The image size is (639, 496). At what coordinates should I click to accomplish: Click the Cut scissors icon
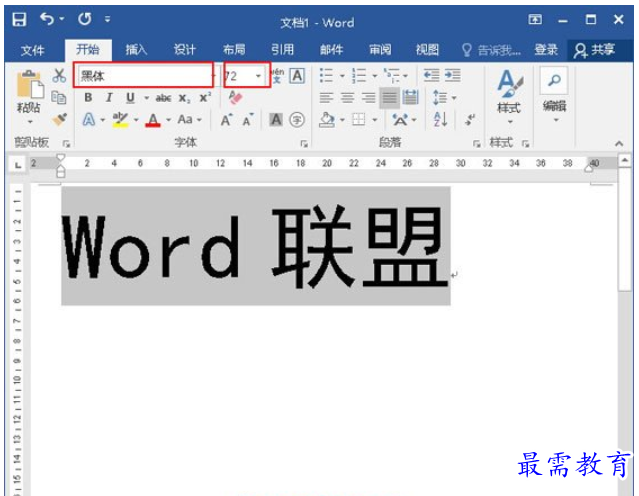(59, 75)
